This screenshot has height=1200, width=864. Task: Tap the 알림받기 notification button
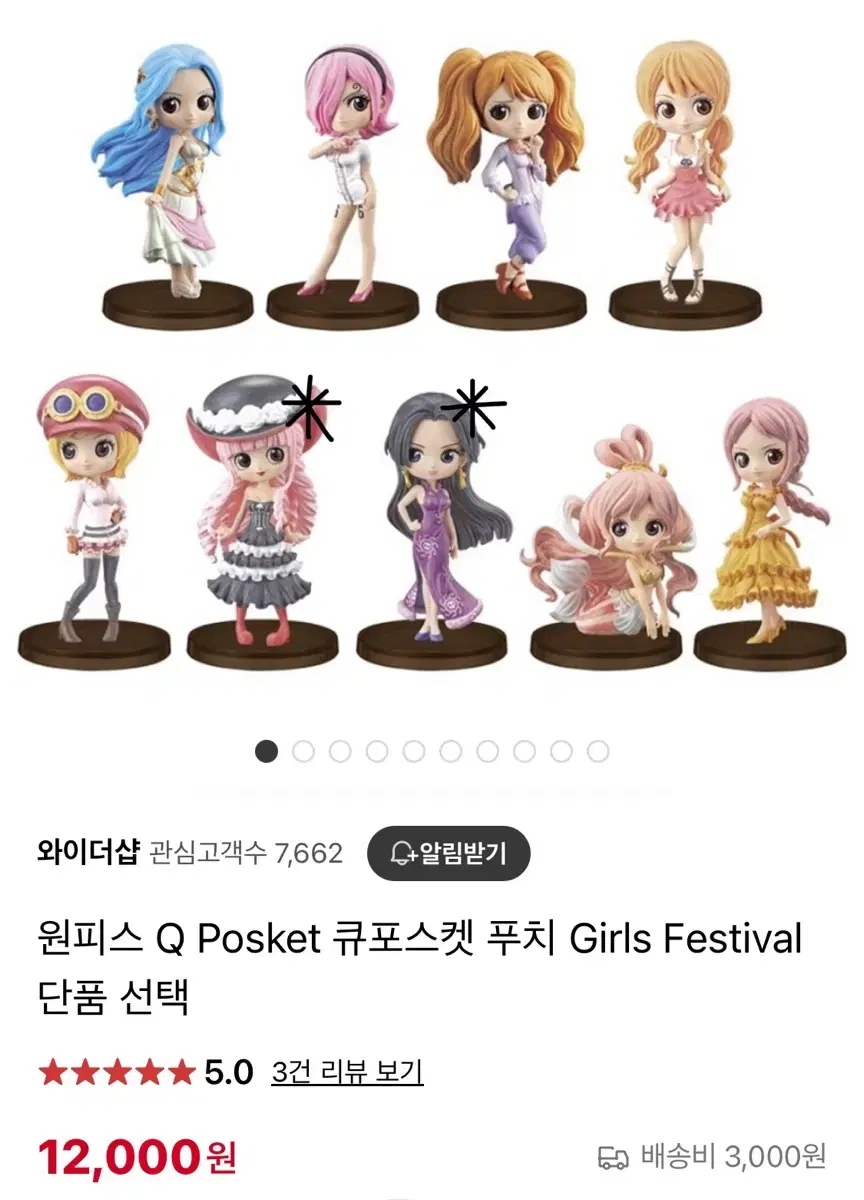[448, 854]
